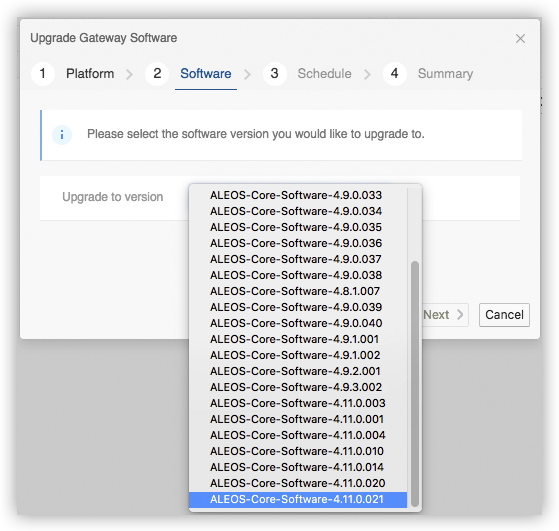Choose ALEOS-Core-Software-4.11.0.003
The height and width of the screenshot is (531, 559).
point(298,403)
